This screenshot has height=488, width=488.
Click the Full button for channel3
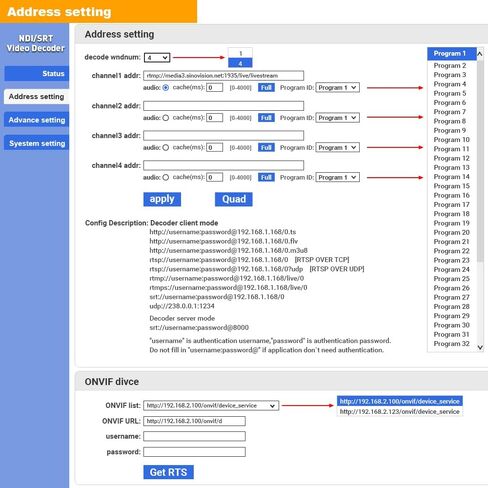pyautogui.click(x=266, y=147)
